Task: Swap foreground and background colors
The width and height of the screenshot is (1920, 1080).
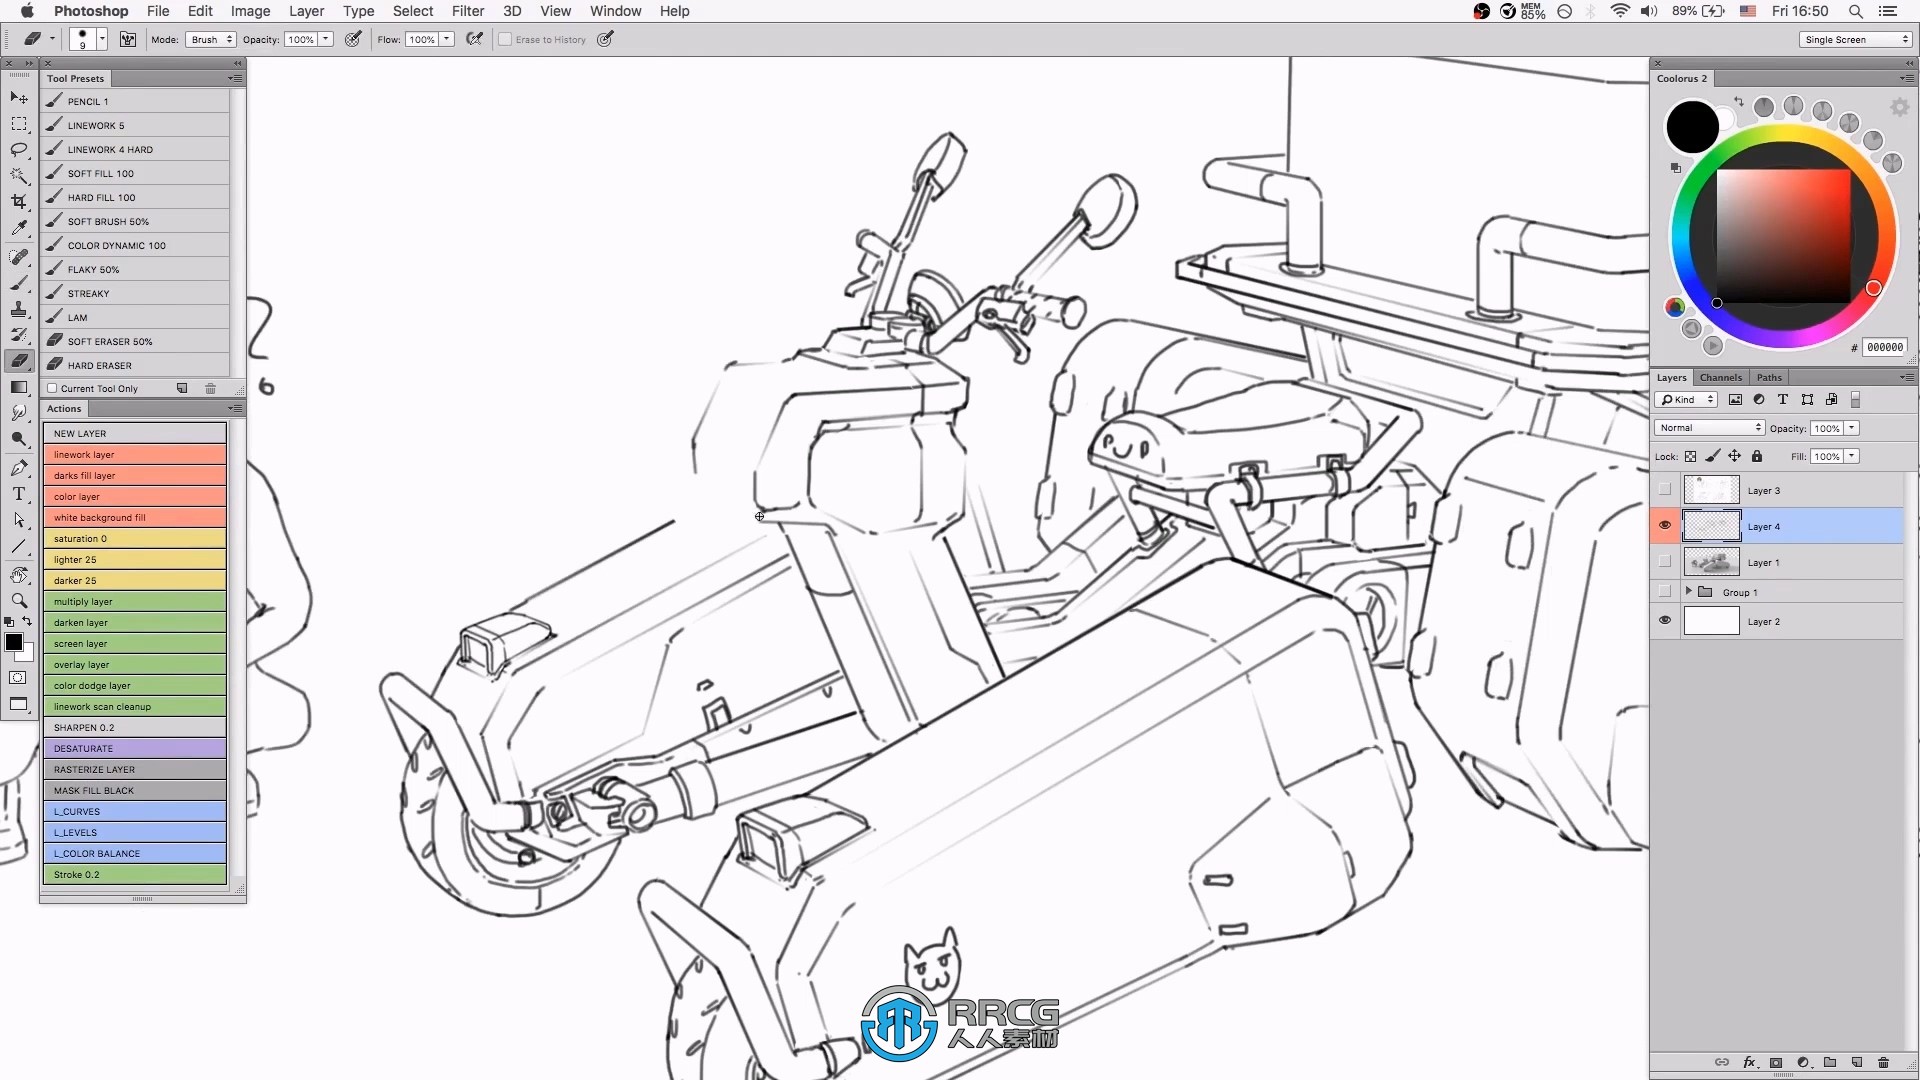Action: point(28,621)
